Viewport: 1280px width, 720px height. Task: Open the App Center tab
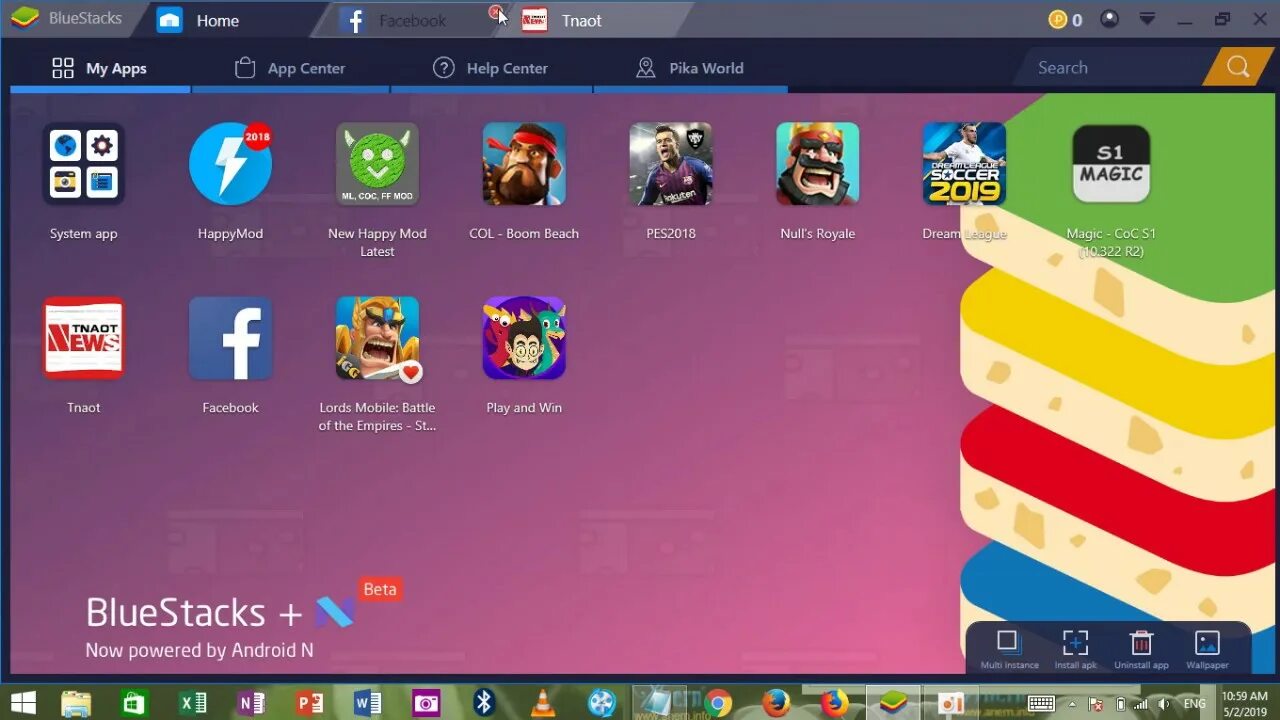click(290, 68)
